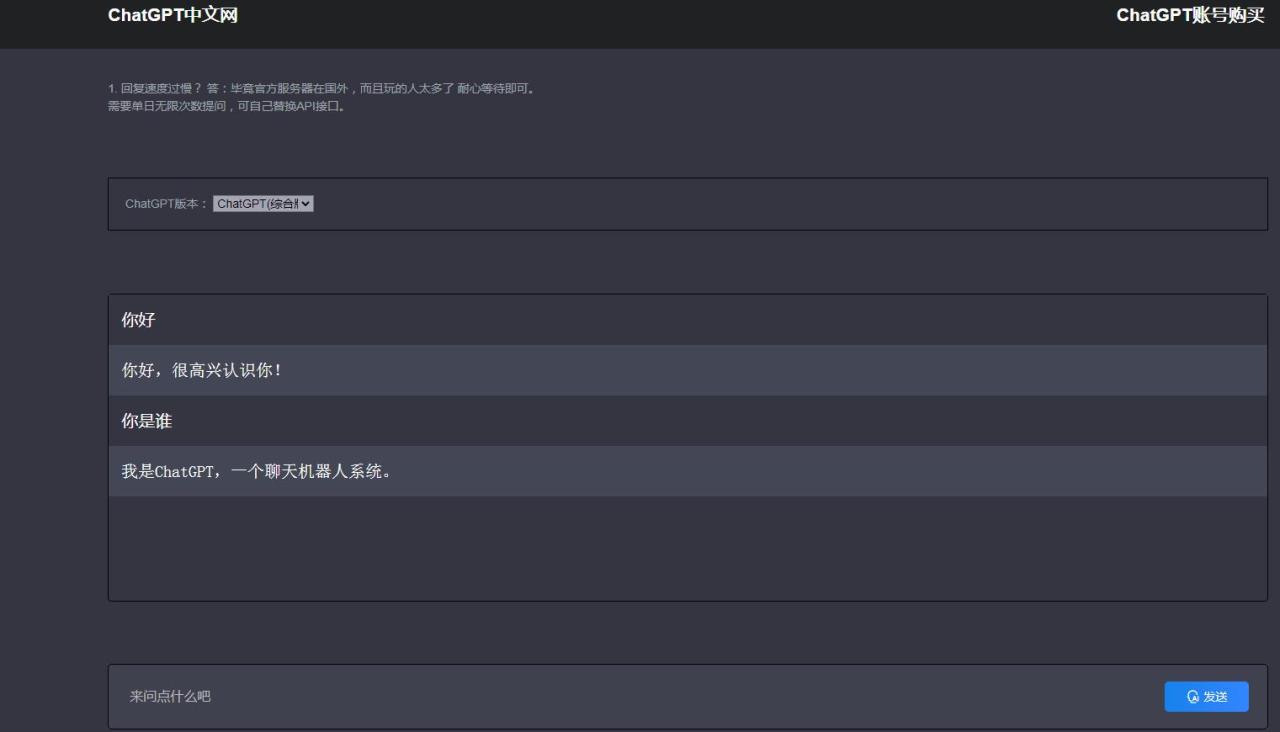
Task: Click the chevron arrow of version selector
Action: tap(306, 204)
